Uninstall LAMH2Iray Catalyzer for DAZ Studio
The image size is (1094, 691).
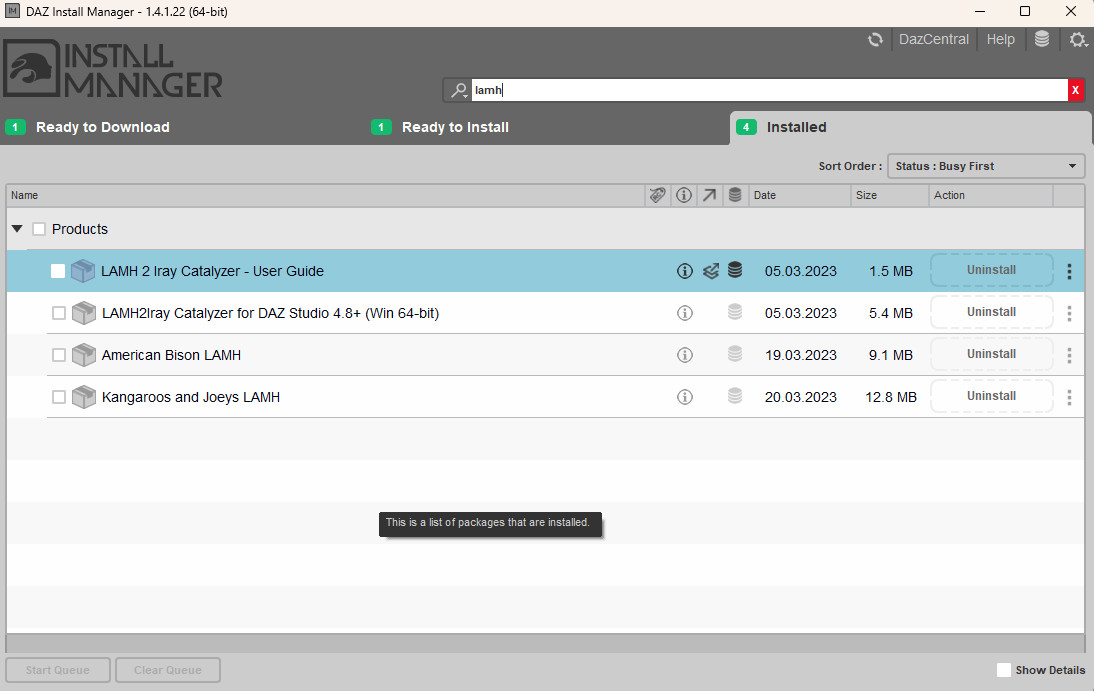click(x=991, y=312)
